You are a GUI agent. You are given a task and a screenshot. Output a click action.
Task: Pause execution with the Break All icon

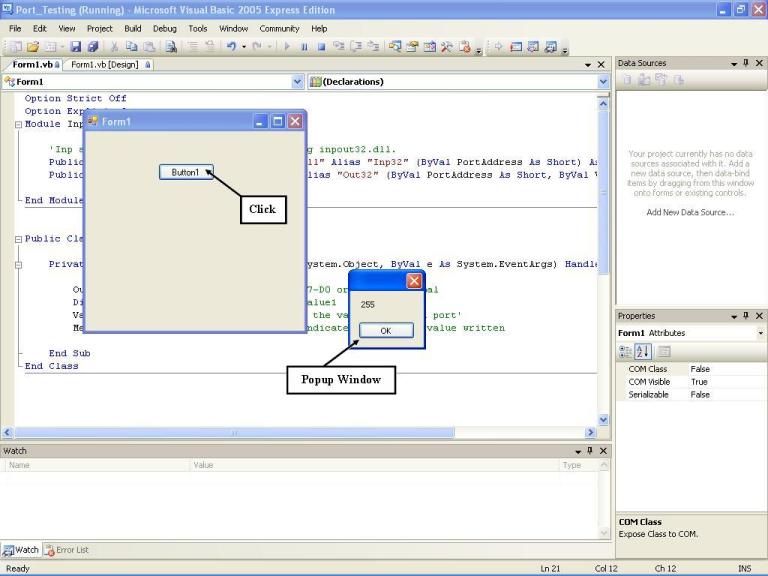[x=304, y=47]
